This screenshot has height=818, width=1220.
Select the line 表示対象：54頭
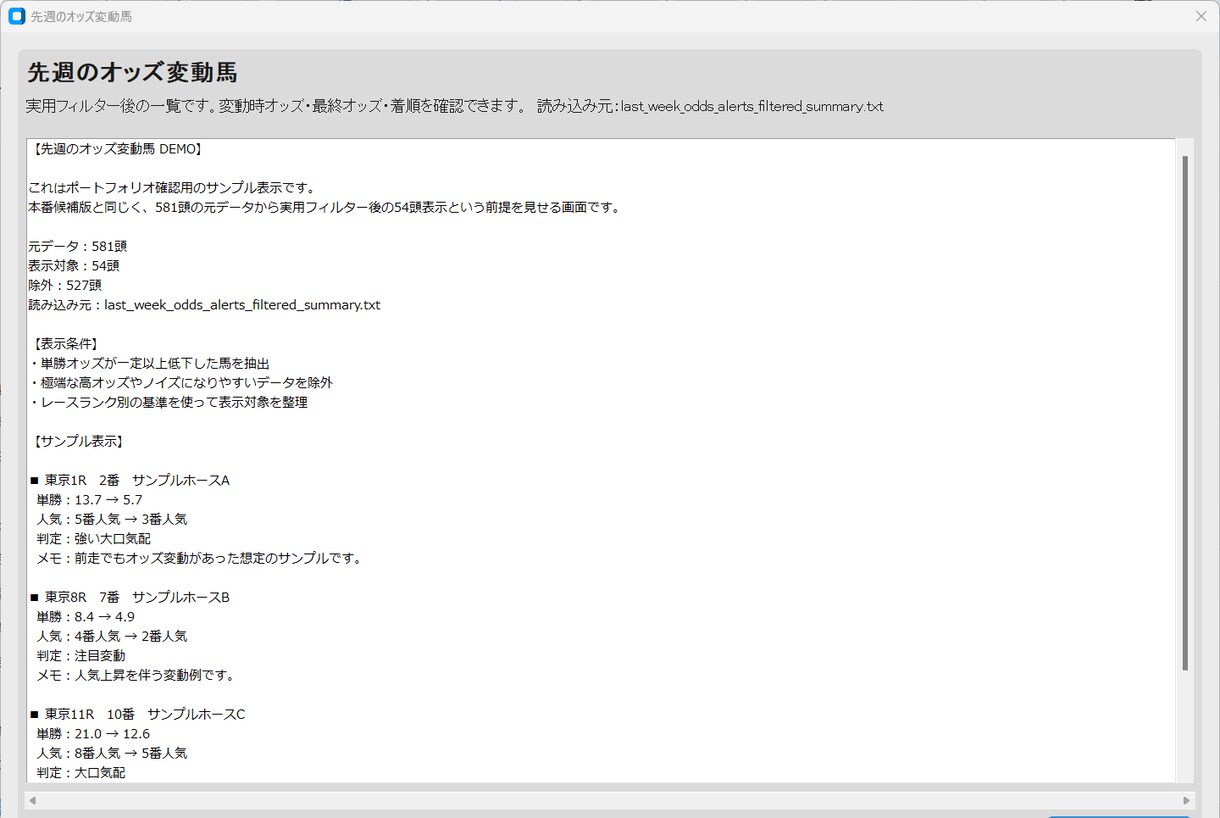pyautogui.click(x=74, y=266)
